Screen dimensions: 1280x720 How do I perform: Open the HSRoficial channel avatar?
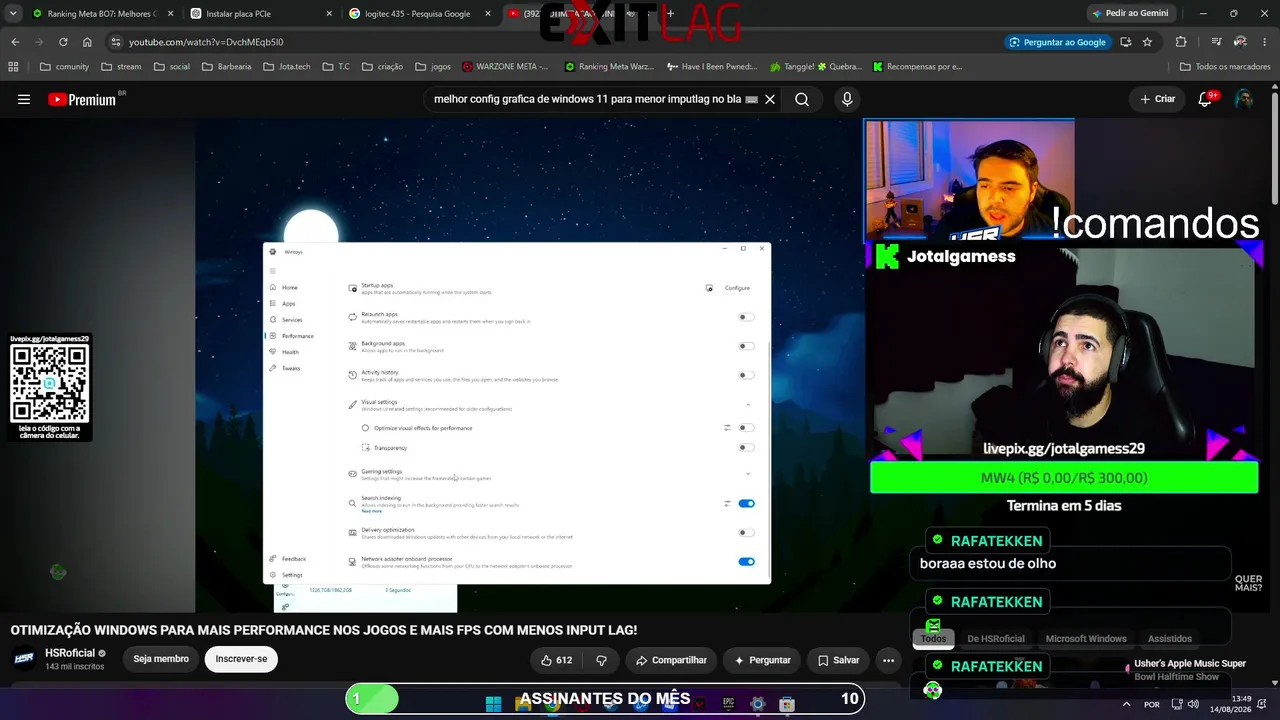click(x=24, y=659)
